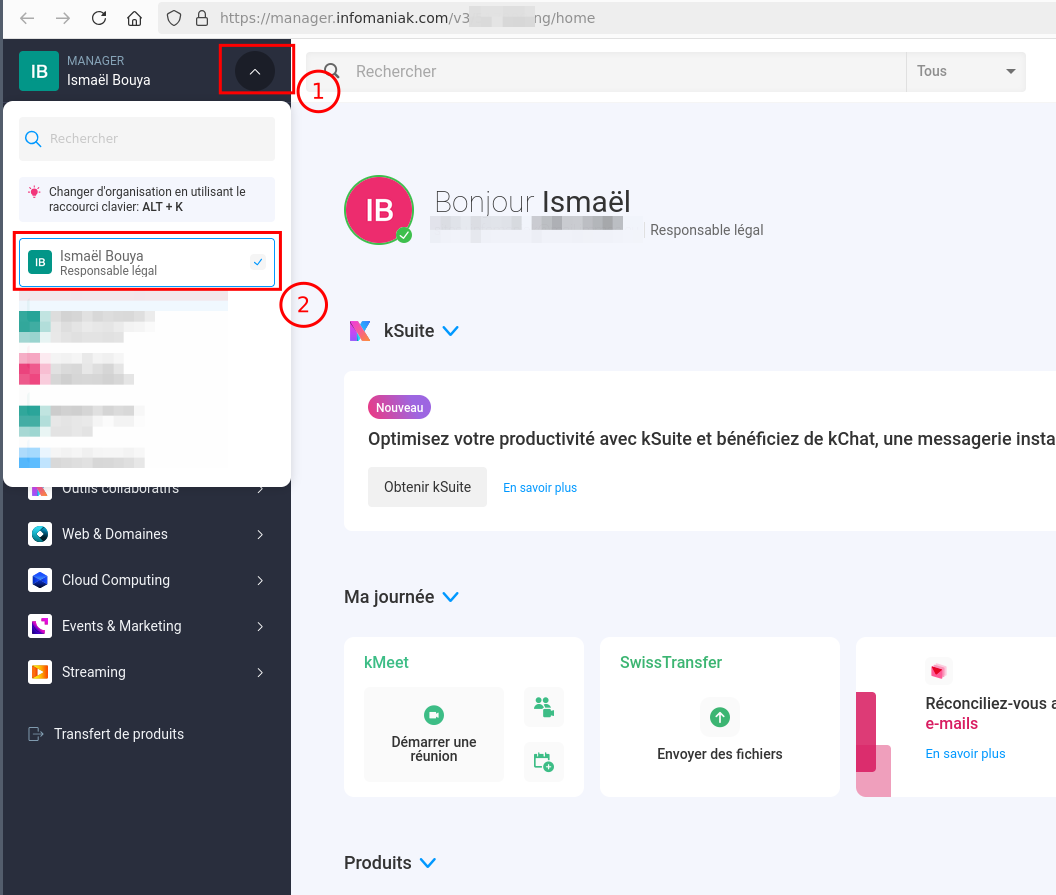
Task: Click the Obtenir kSuite button
Action: (428, 487)
